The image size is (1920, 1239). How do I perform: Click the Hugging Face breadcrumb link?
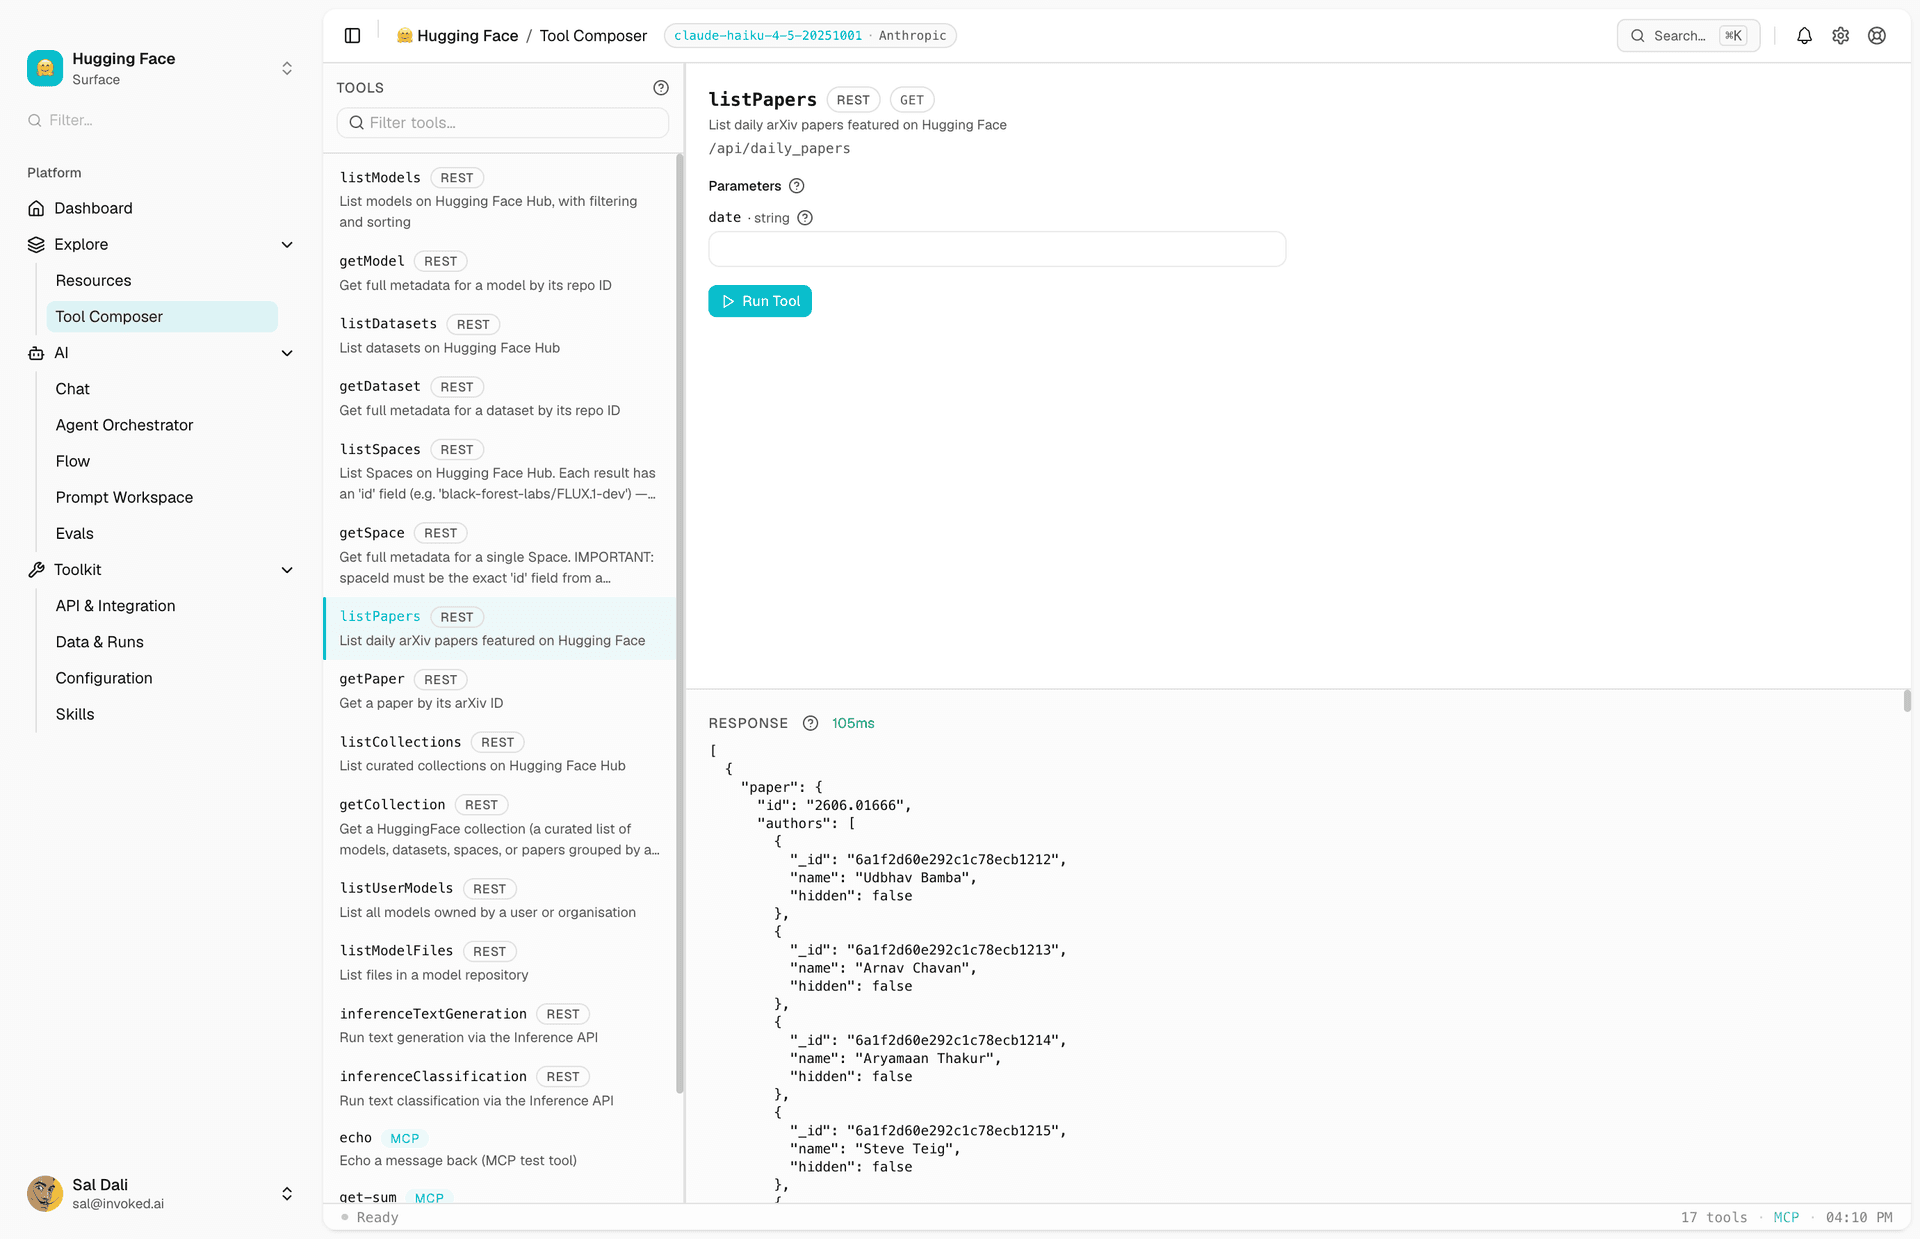coord(467,36)
